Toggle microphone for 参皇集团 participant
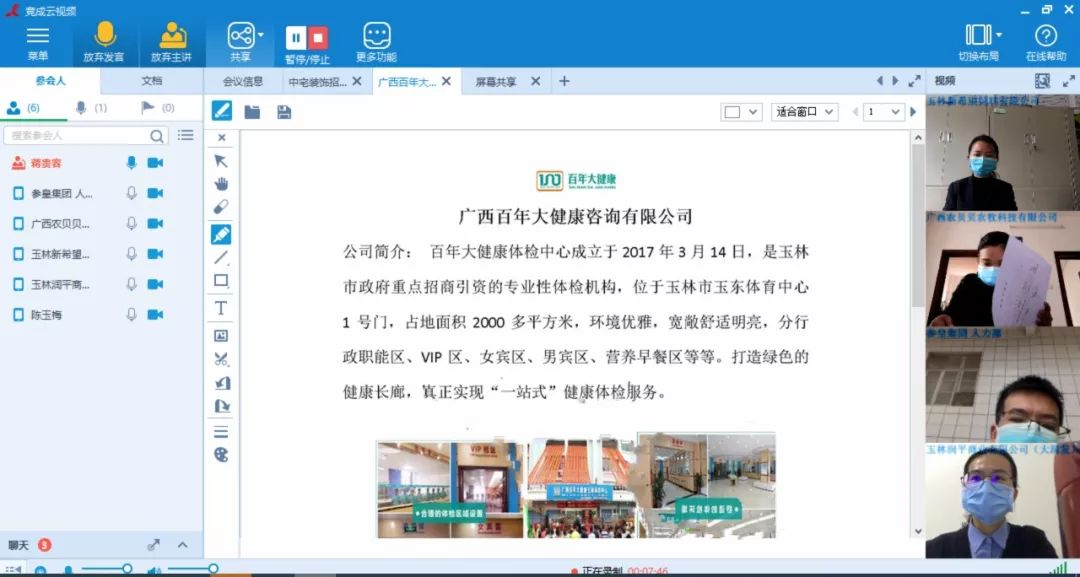1080x577 pixels. pyautogui.click(x=132, y=193)
